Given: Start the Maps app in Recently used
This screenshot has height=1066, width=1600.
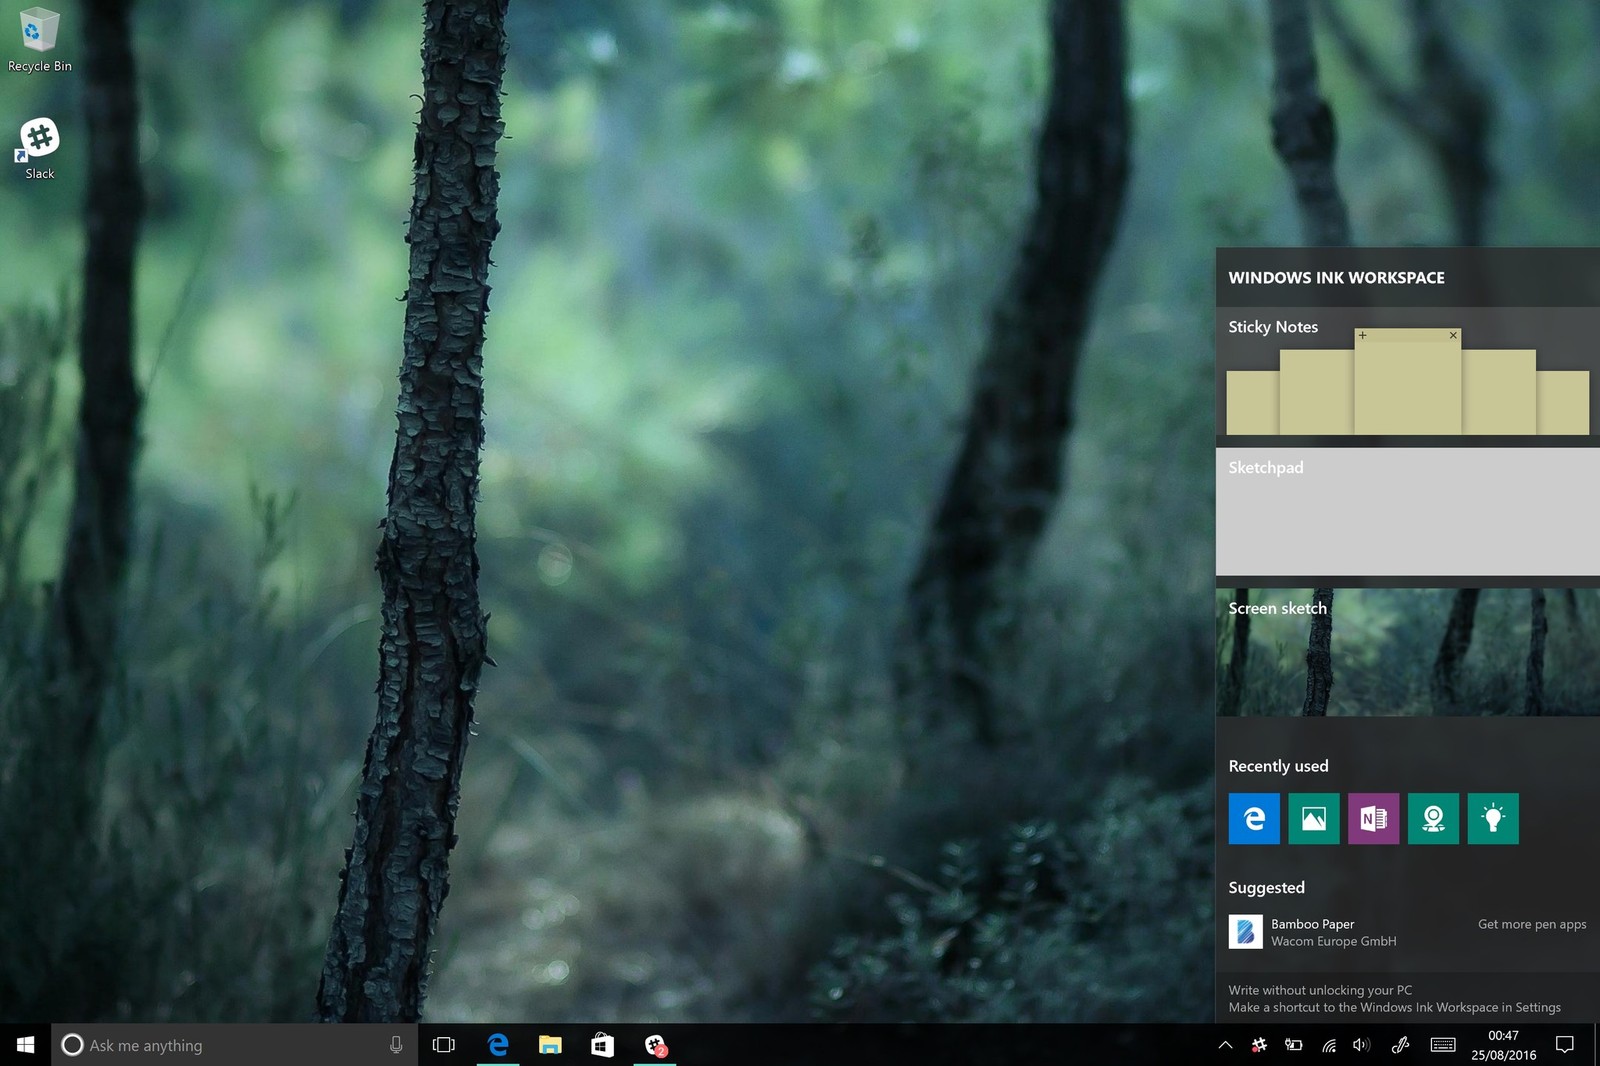Looking at the screenshot, I should 1433,818.
